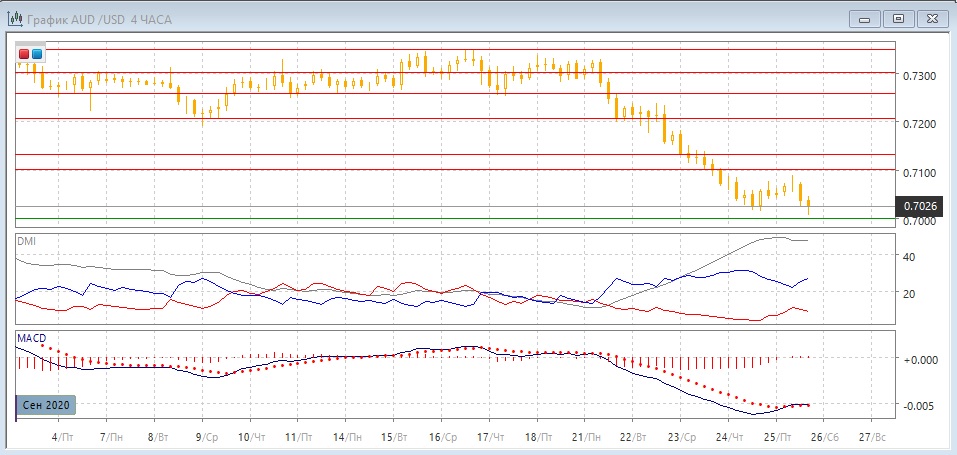
Task: Click the 0.7100 price axis label
Action: pyautogui.click(x=920, y=173)
